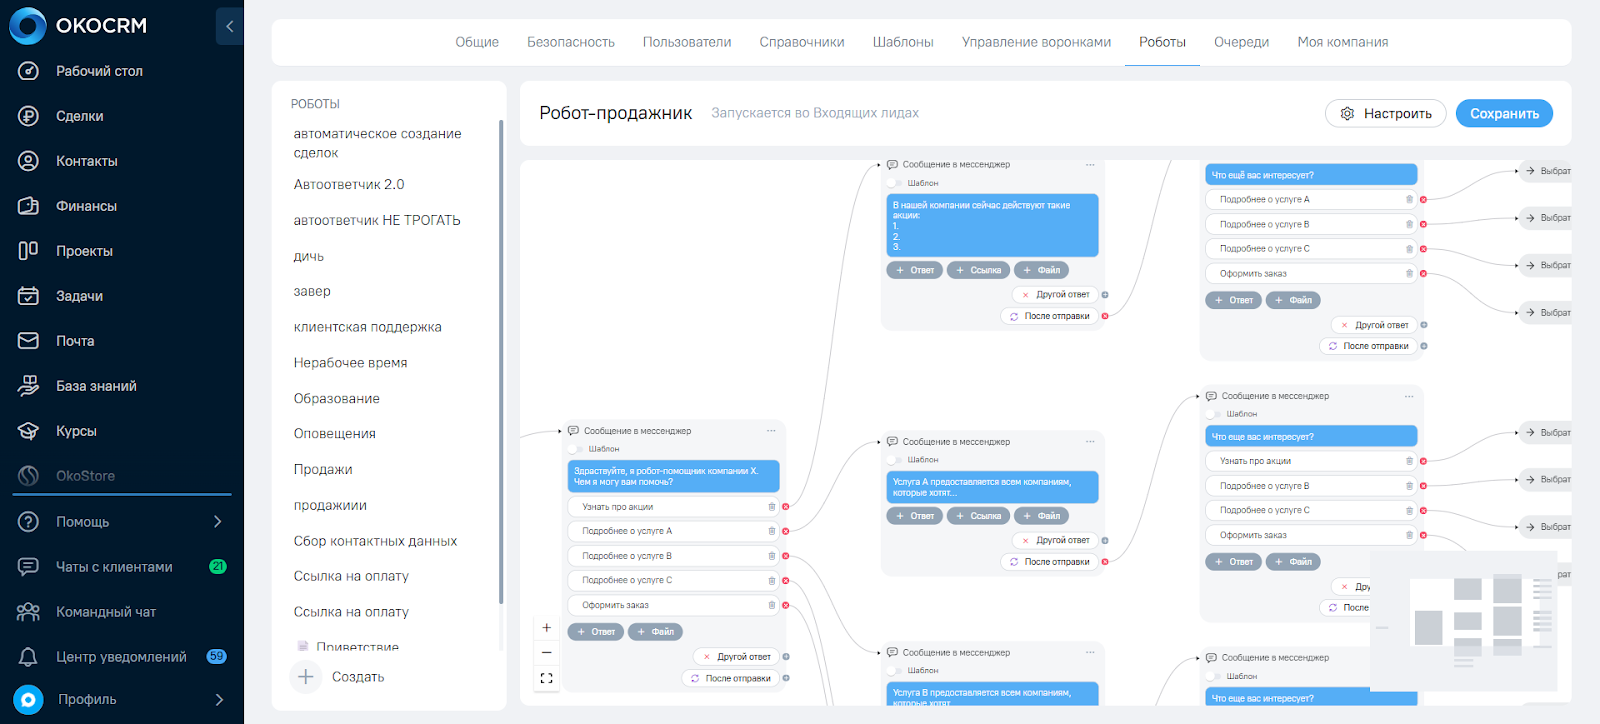
Task: Click the canvas zoom out minus button
Action: click(546, 652)
